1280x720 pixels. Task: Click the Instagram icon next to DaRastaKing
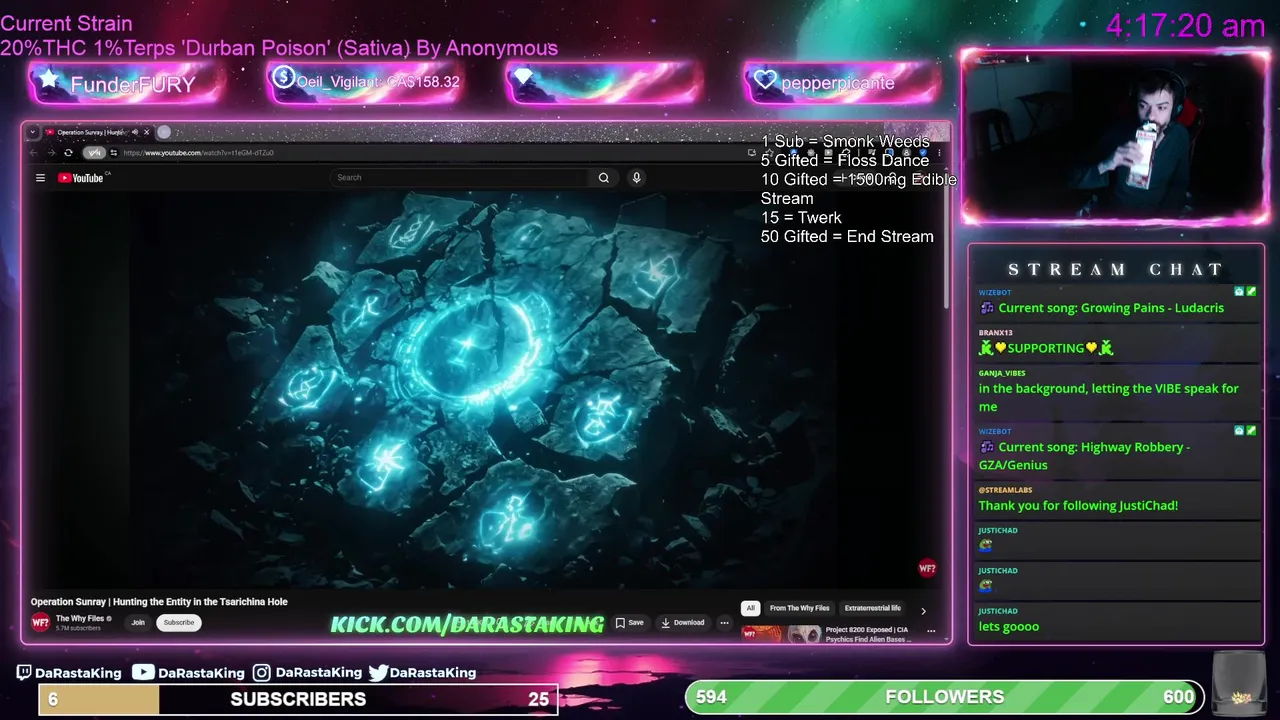[261, 673]
